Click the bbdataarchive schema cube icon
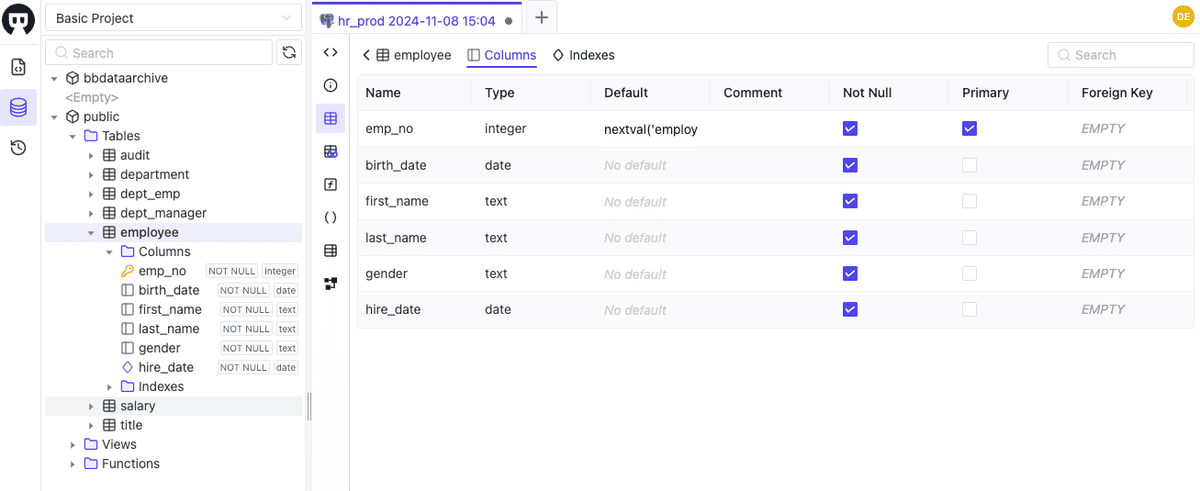 72,78
